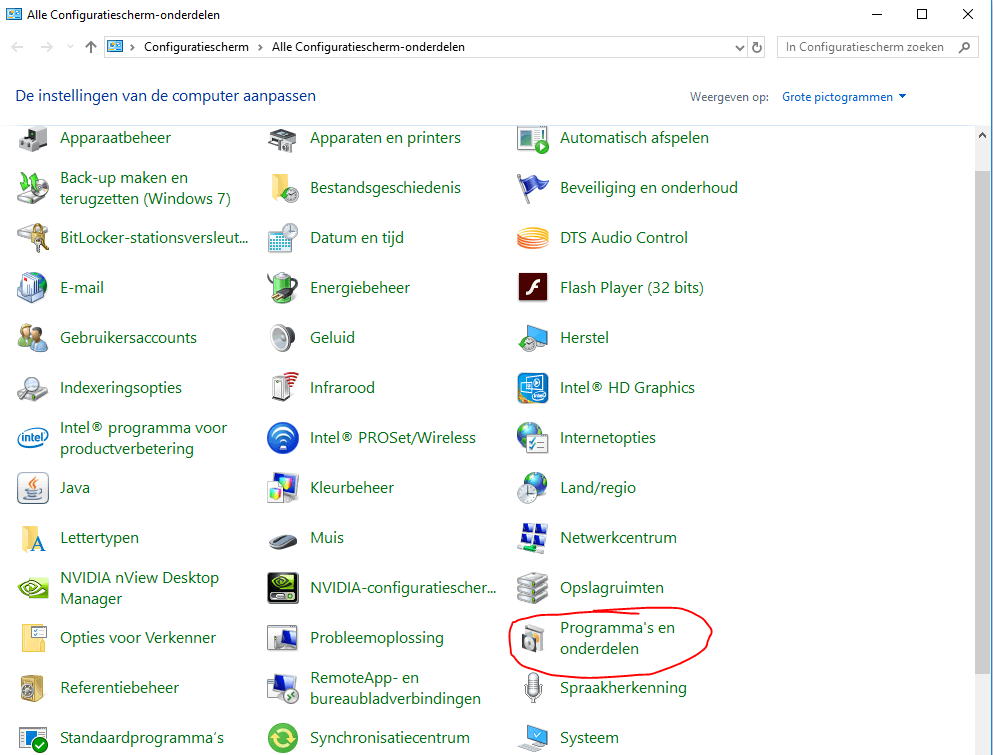
Task: Open the BitLocker-stationsversleuteling icon
Action: tap(32, 238)
